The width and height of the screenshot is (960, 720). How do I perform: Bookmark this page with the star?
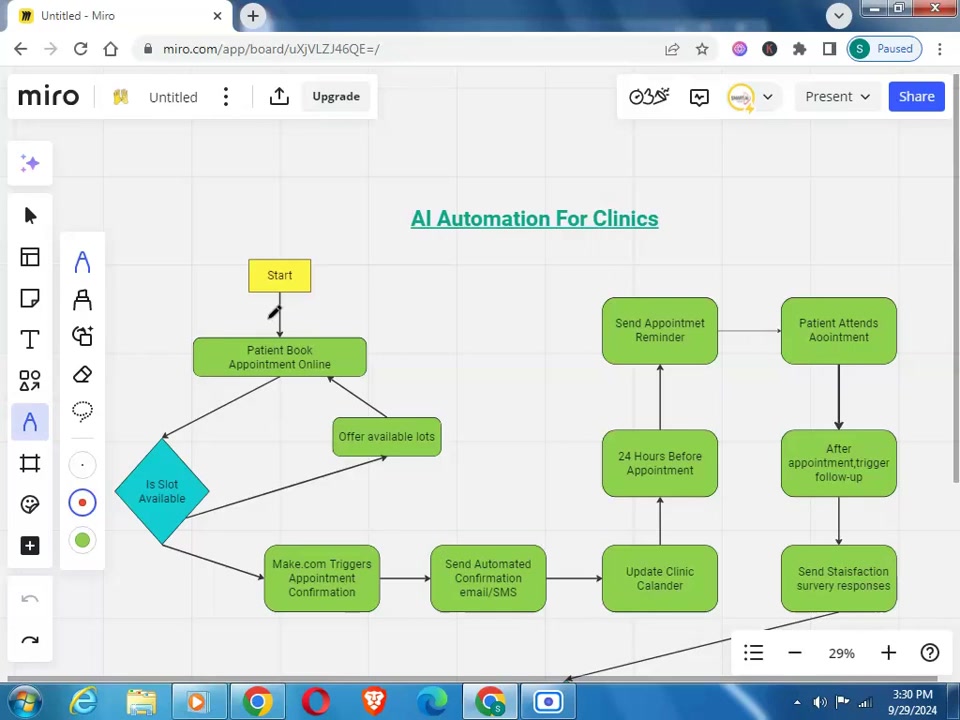click(702, 49)
